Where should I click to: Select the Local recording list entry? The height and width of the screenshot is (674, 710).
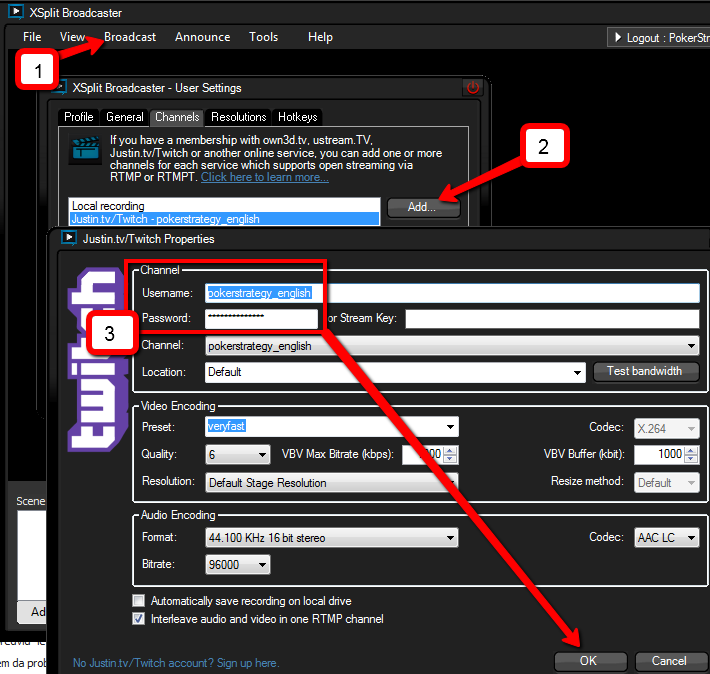224,206
